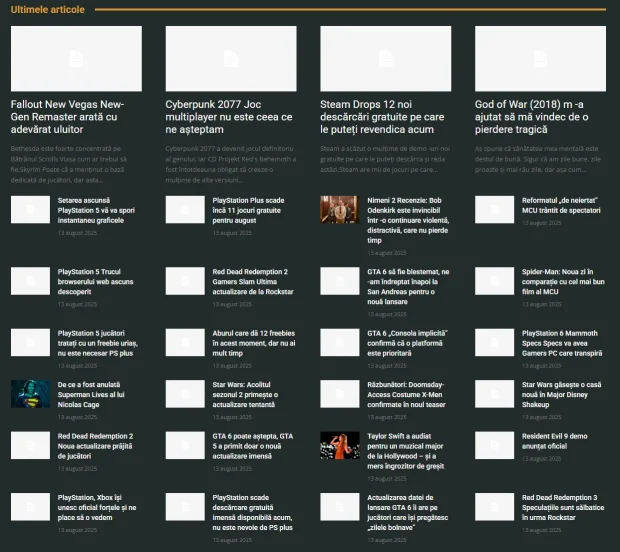Click the excerpt starting 'Cyberpunk 2077 a devenit jocul'
Viewport: 620px width, 552px height.
tap(231, 164)
